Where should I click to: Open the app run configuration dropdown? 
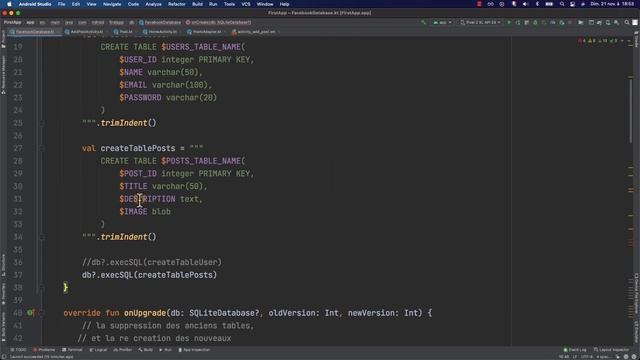442,22
